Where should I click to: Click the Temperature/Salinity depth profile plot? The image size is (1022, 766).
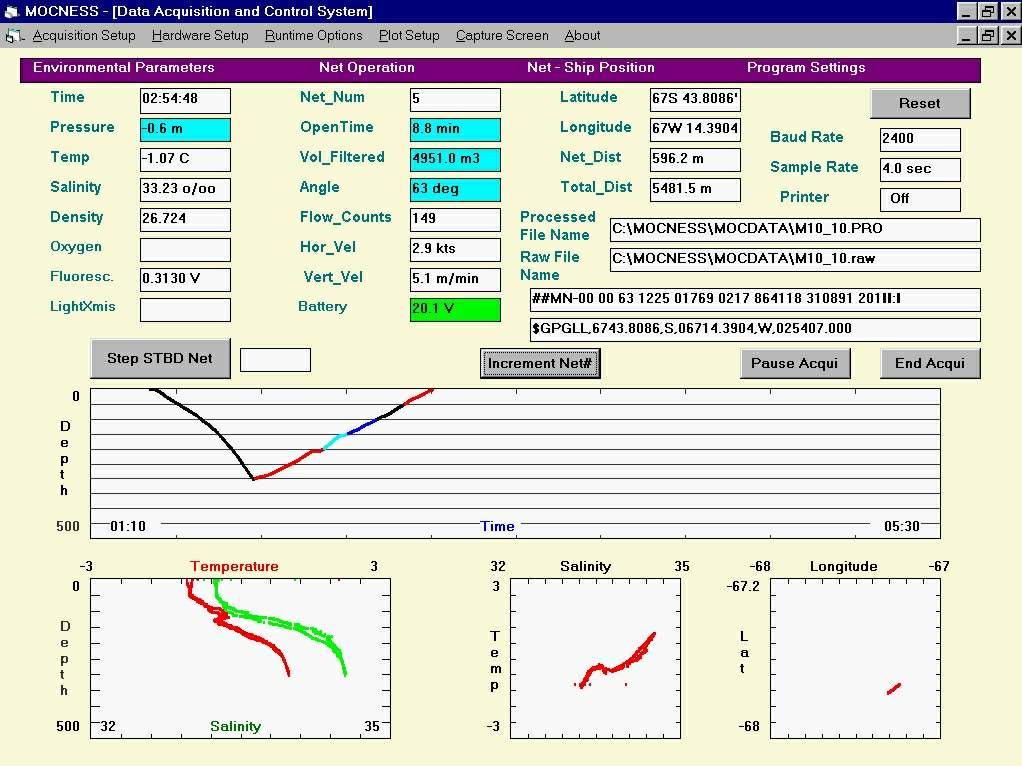click(x=241, y=658)
